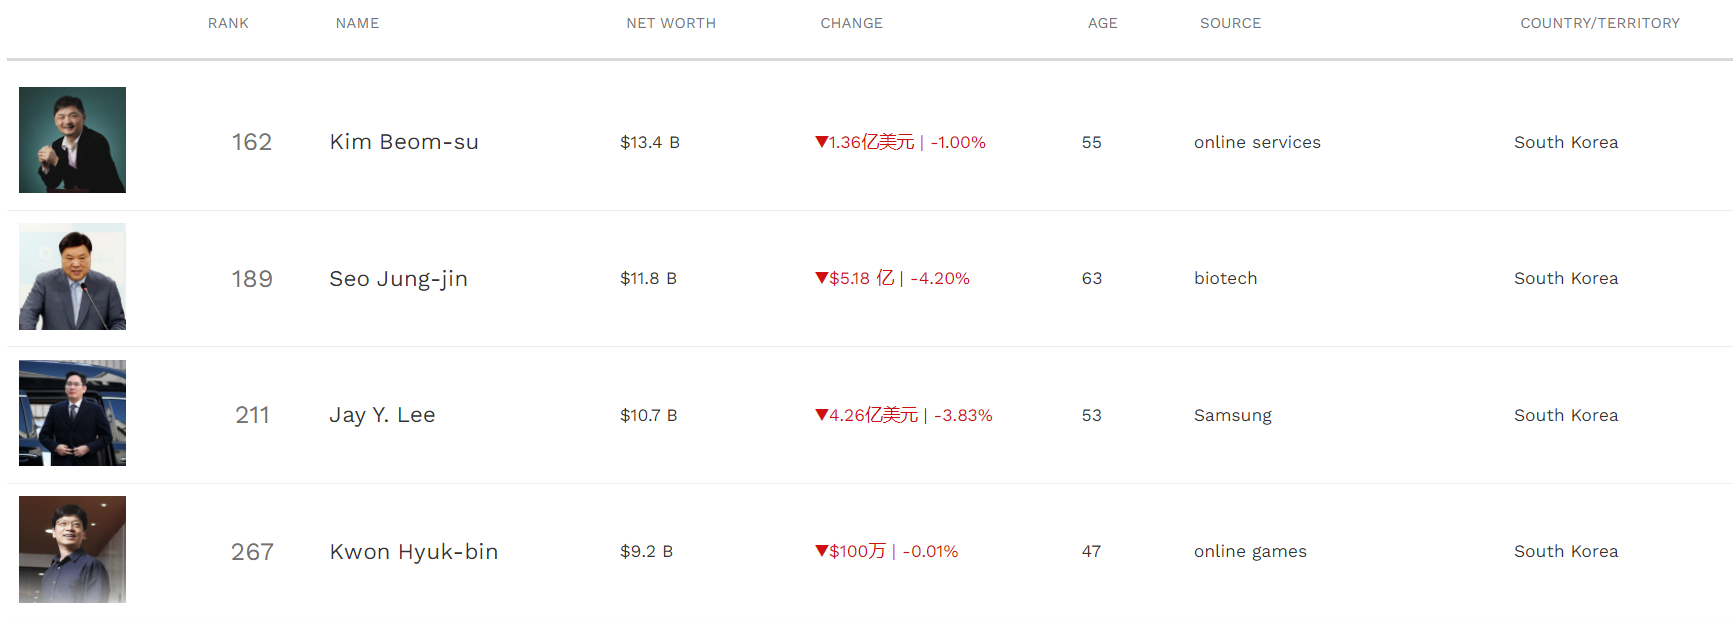Select the rank 162 cell
The image size is (1733, 635).
[252, 142]
